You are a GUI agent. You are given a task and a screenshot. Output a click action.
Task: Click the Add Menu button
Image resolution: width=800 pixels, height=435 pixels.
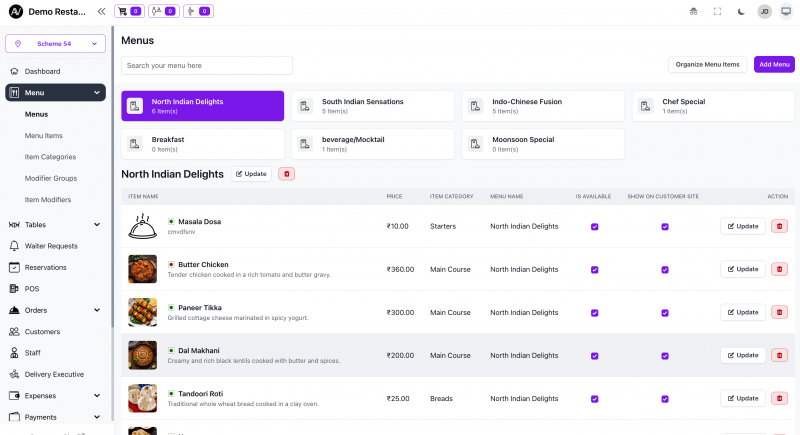tap(774, 64)
